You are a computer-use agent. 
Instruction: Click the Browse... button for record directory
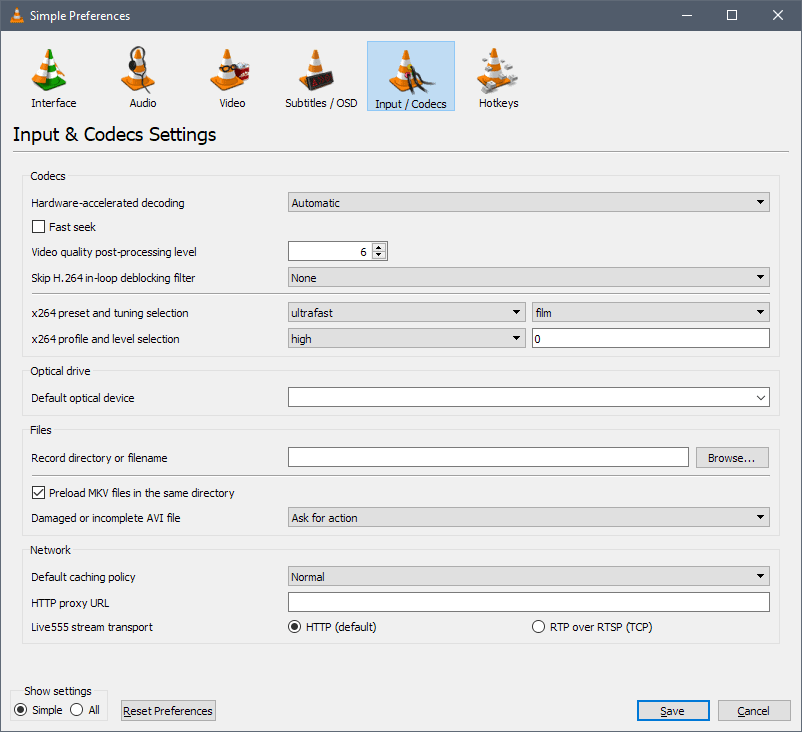coord(732,458)
